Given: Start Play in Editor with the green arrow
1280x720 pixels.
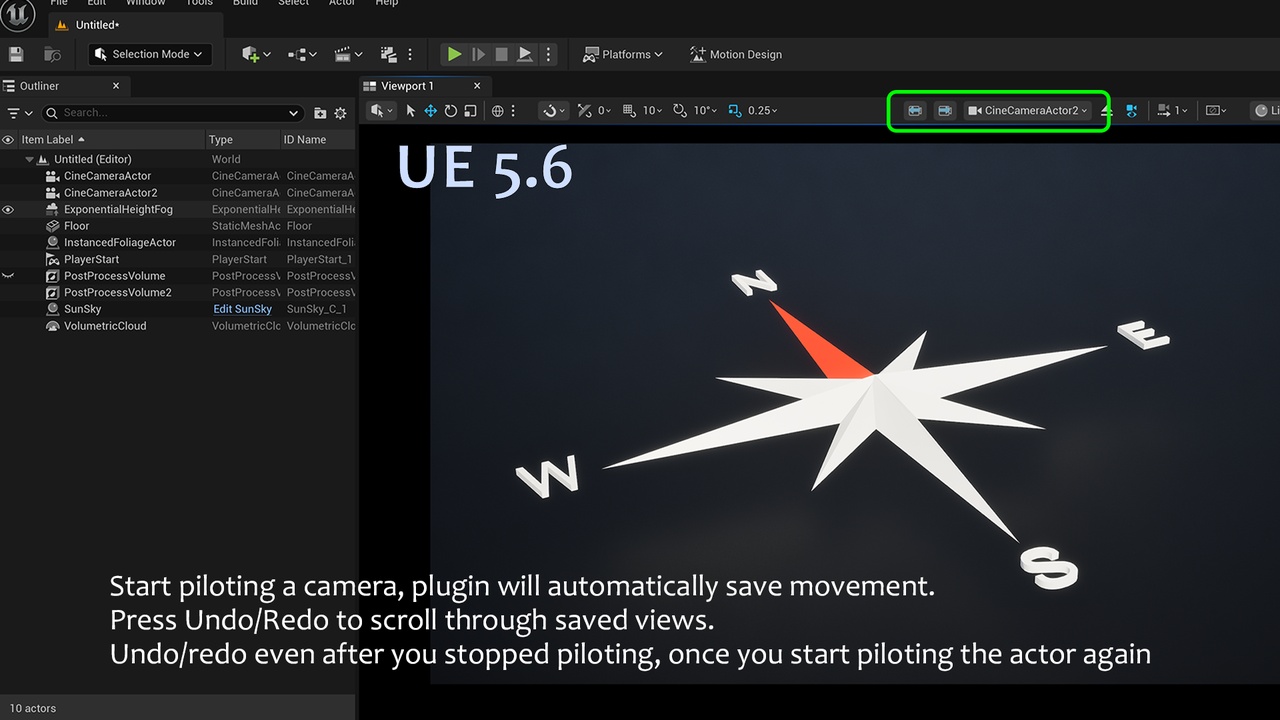Looking at the screenshot, I should 454,54.
